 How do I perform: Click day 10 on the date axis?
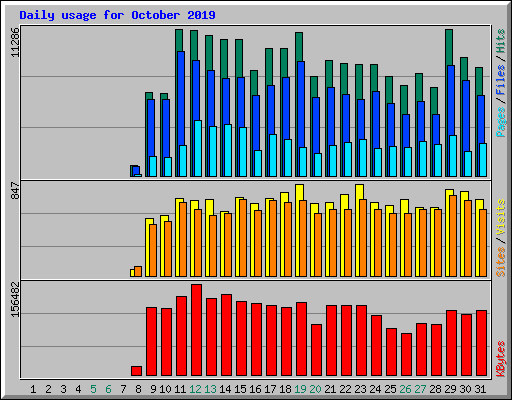[x=165, y=389]
